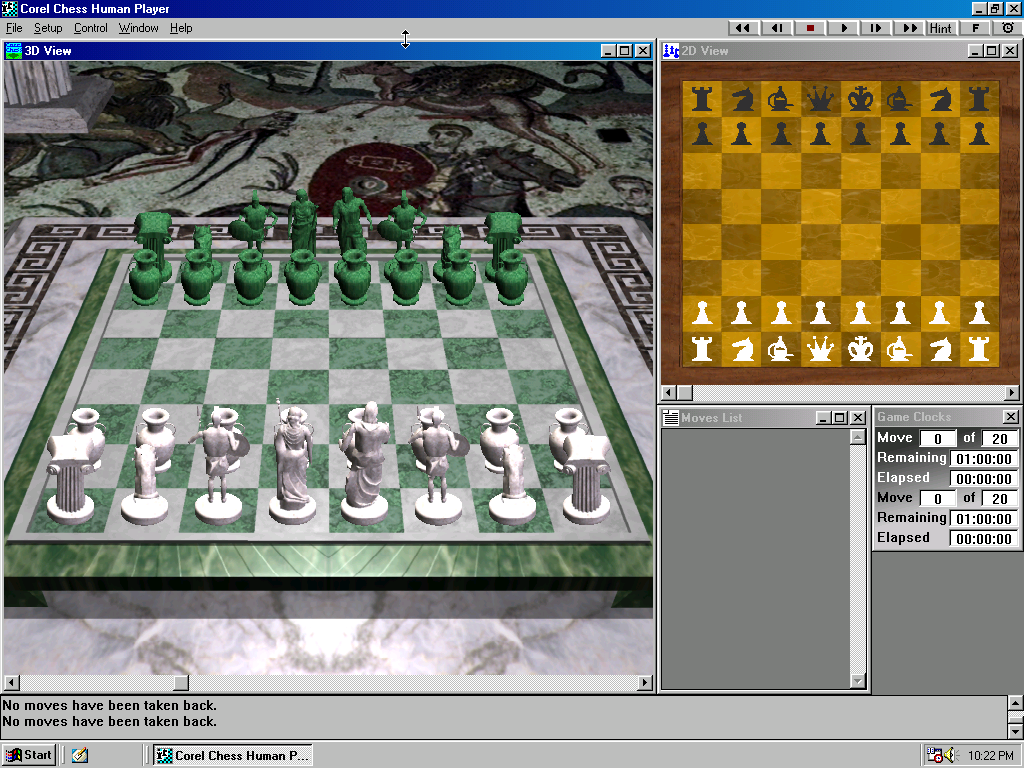Click the F toolbar button

tap(976, 28)
